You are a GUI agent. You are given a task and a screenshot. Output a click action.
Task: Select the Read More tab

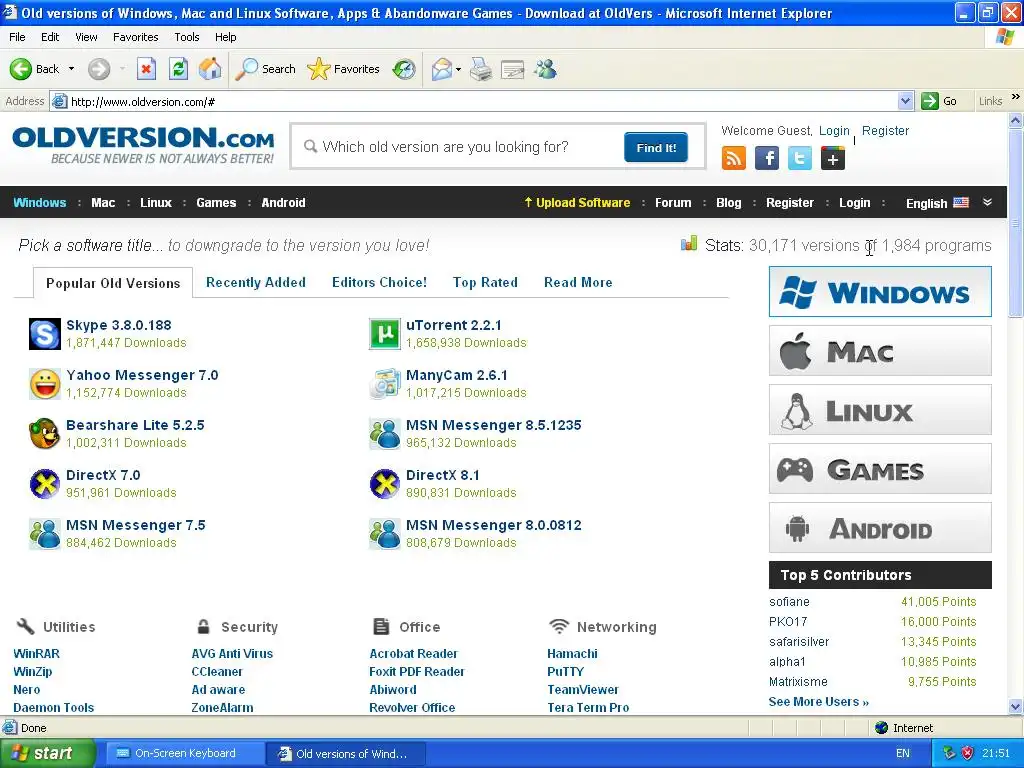(578, 282)
